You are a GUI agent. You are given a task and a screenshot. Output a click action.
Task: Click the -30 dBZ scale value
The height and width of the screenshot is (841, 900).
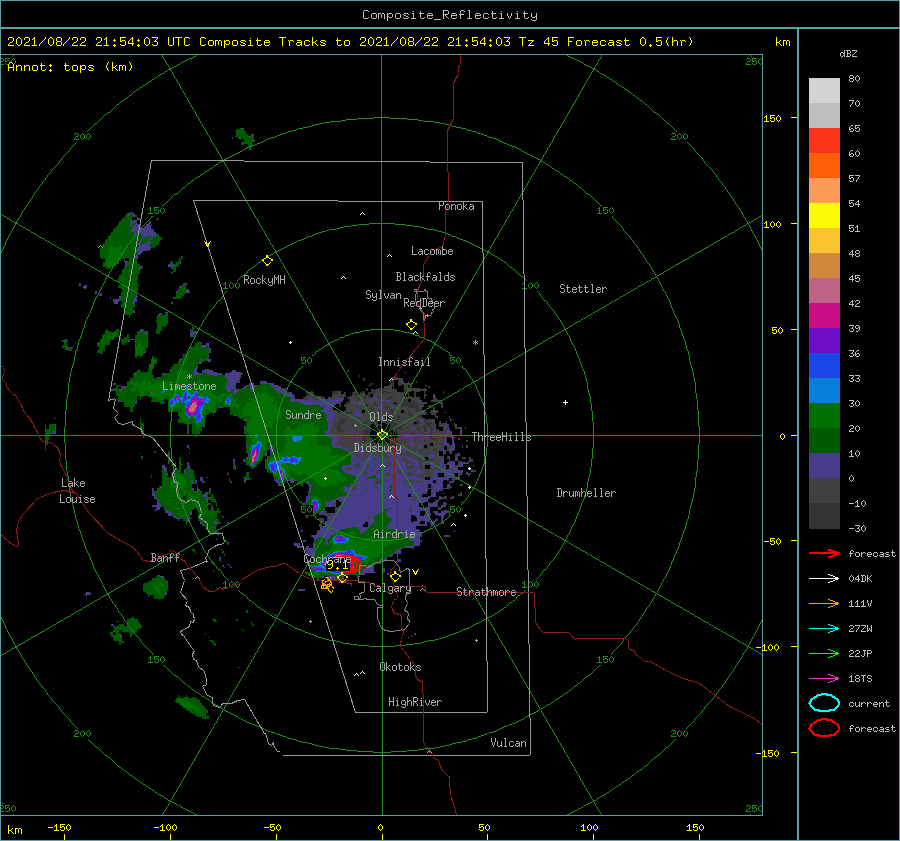pos(857,528)
